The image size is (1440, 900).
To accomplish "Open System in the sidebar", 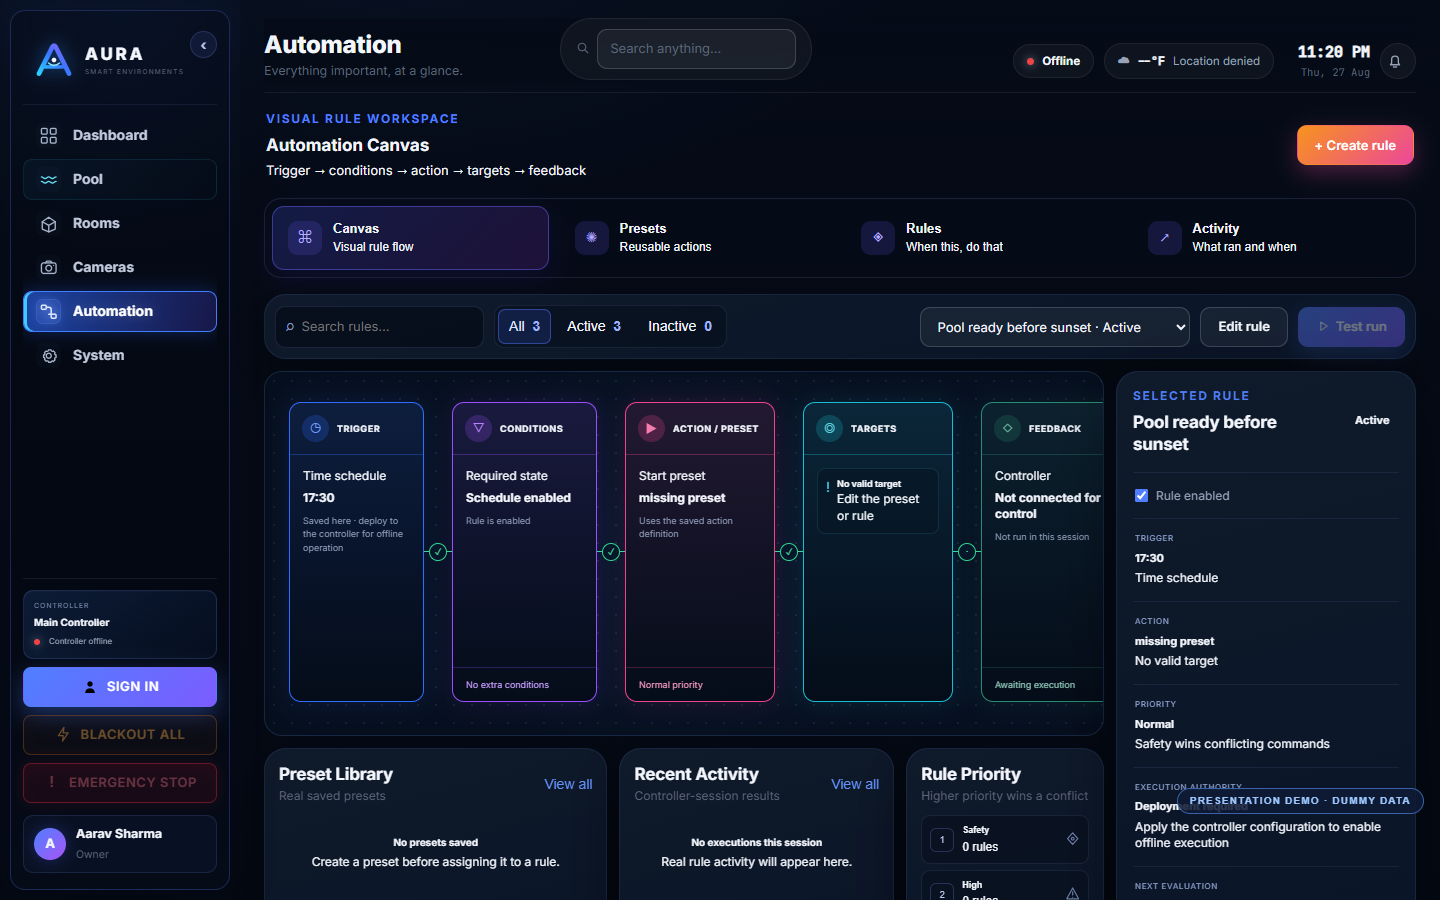I will coord(120,355).
